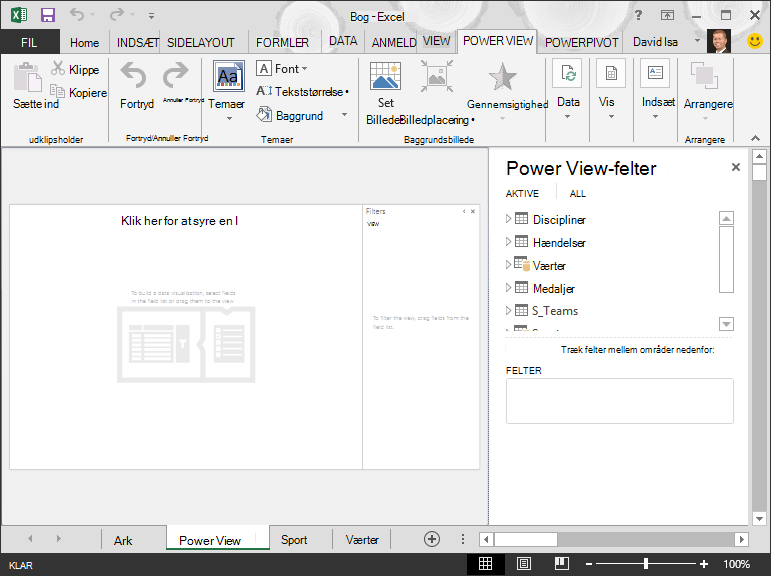Open the Font dropdown
Viewport: 771px width, 576px height.
click(282, 69)
